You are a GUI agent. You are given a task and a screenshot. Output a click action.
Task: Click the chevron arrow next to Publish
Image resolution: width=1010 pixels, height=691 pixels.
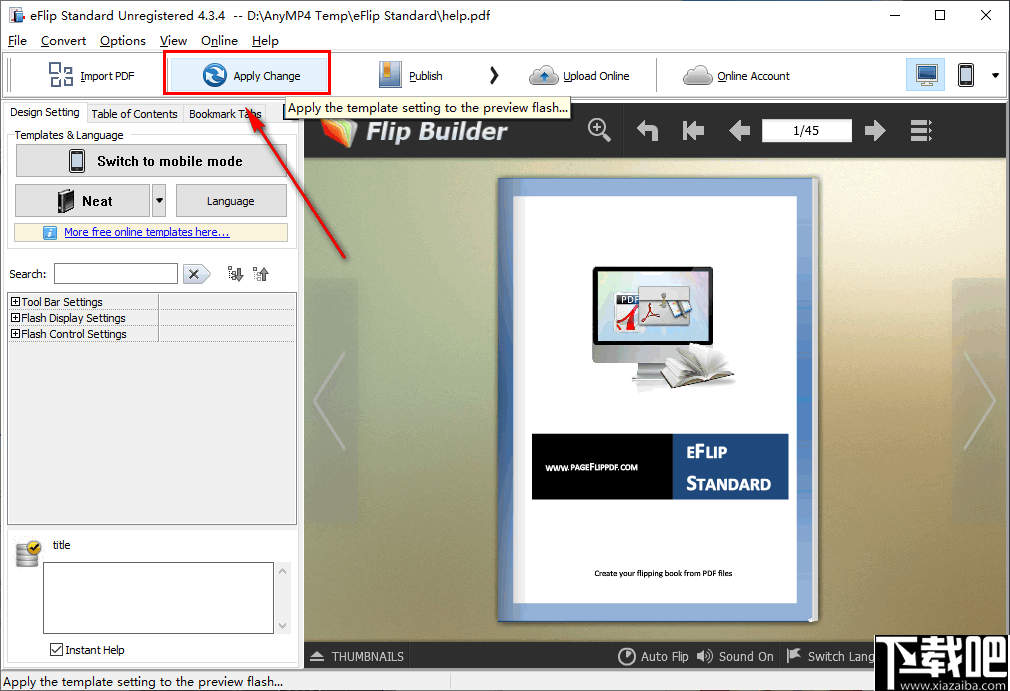pyautogui.click(x=494, y=75)
